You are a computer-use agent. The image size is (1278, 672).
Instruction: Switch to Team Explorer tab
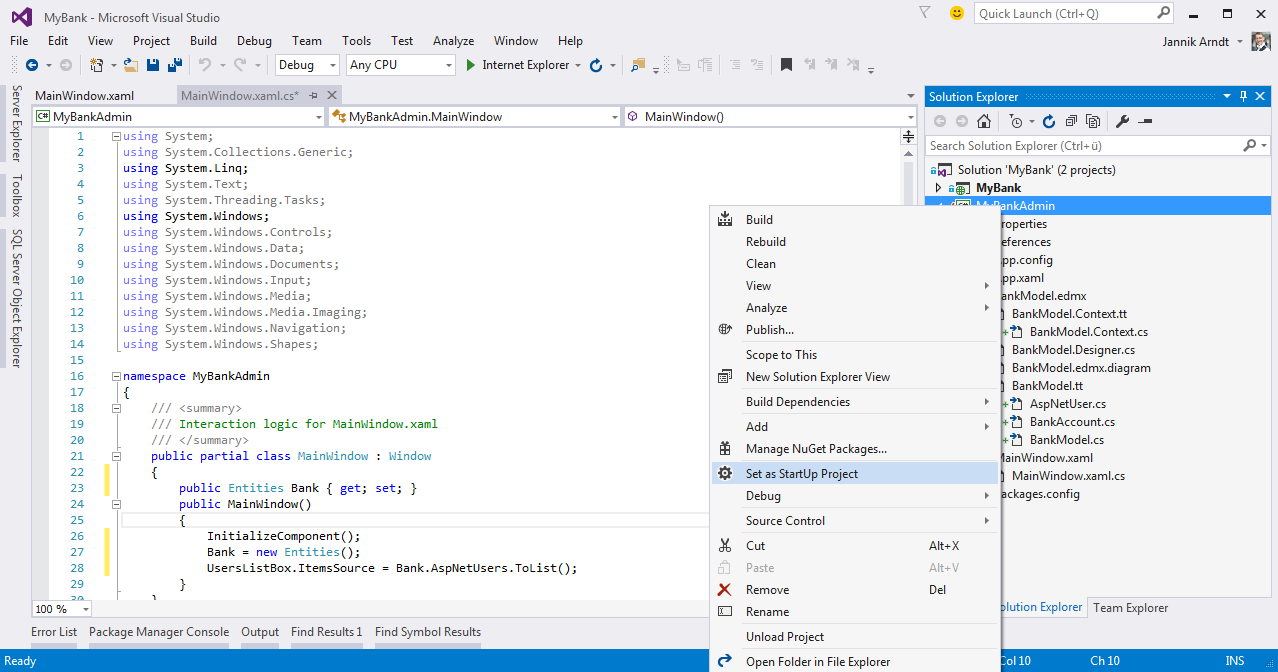[x=1130, y=607]
